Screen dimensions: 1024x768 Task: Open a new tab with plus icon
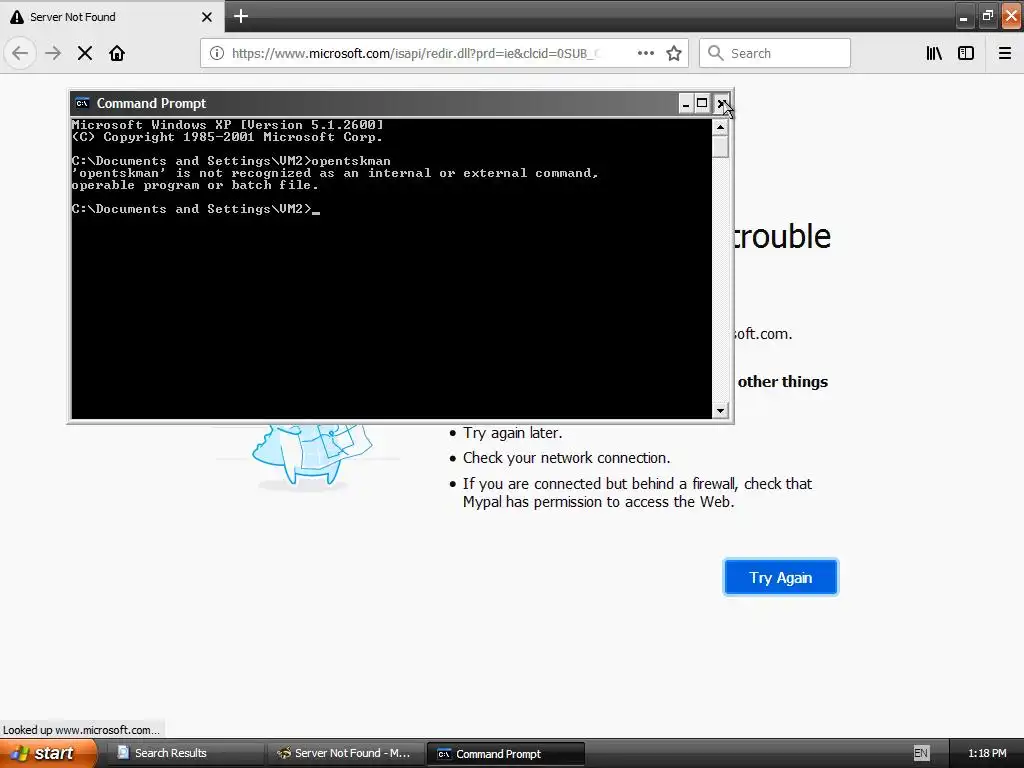(x=241, y=16)
